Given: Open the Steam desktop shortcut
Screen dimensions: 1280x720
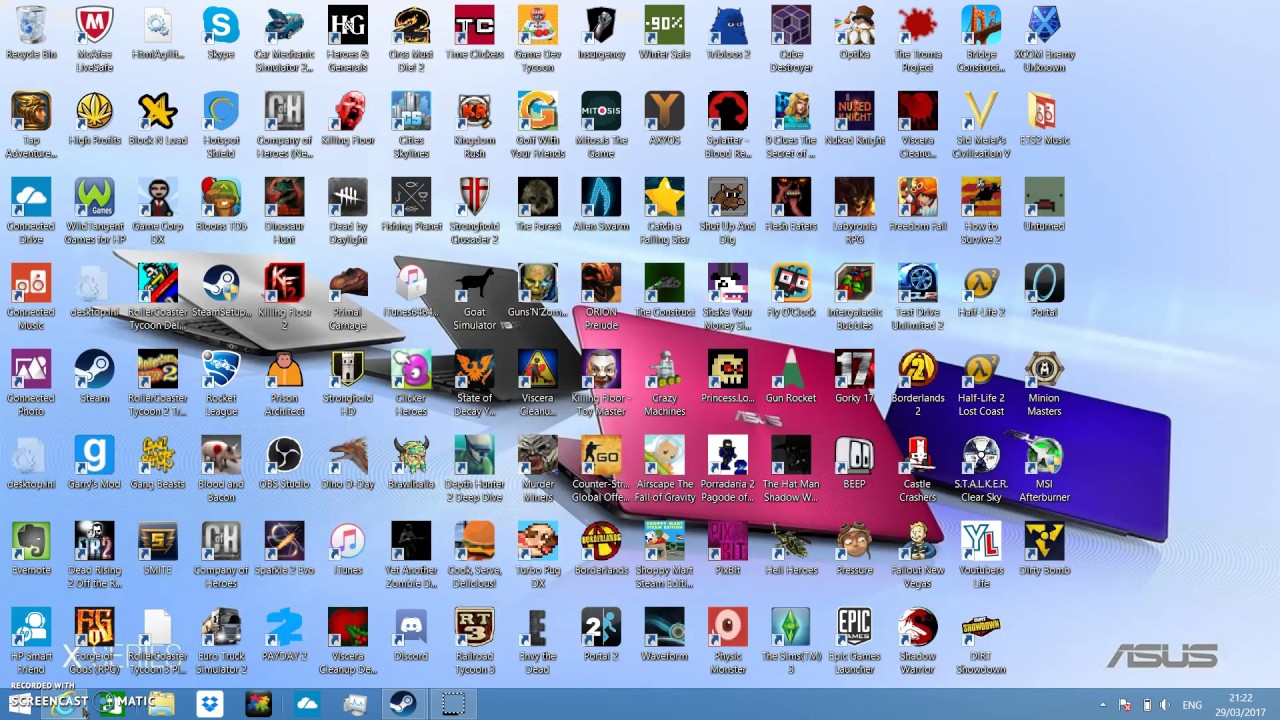Looking at the screenshot, I should (94, 377).
